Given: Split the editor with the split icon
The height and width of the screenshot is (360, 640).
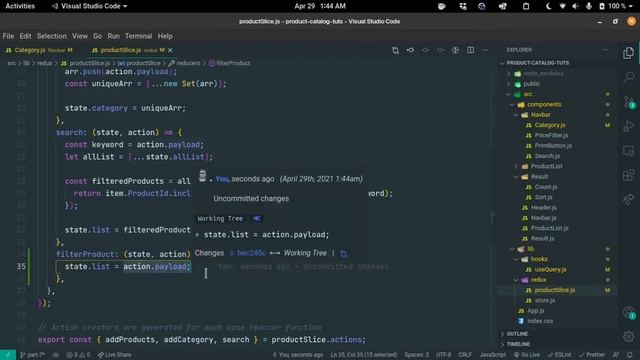Looking at the screenshot, I should (x=470, y=50).
